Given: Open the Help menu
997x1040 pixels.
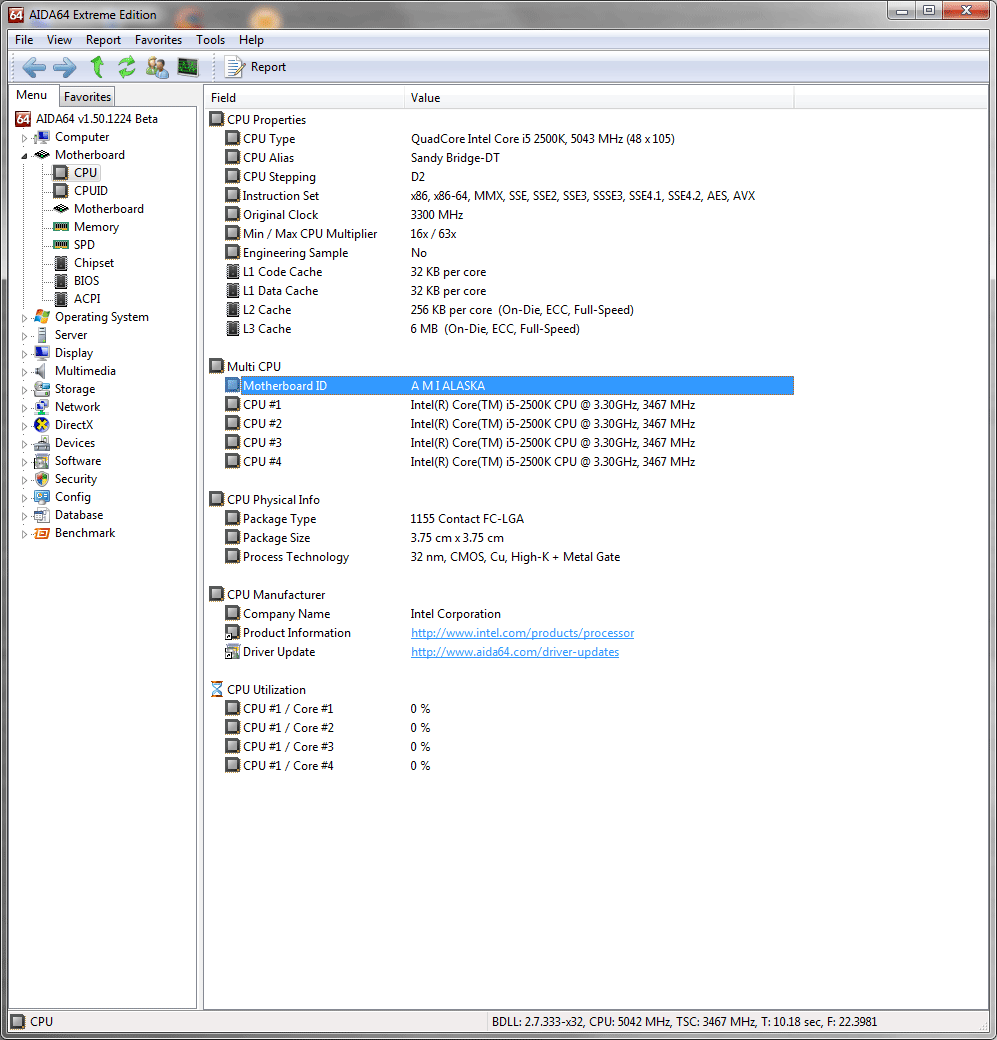Looking at the screenshot, I should (x=251, y=40).
